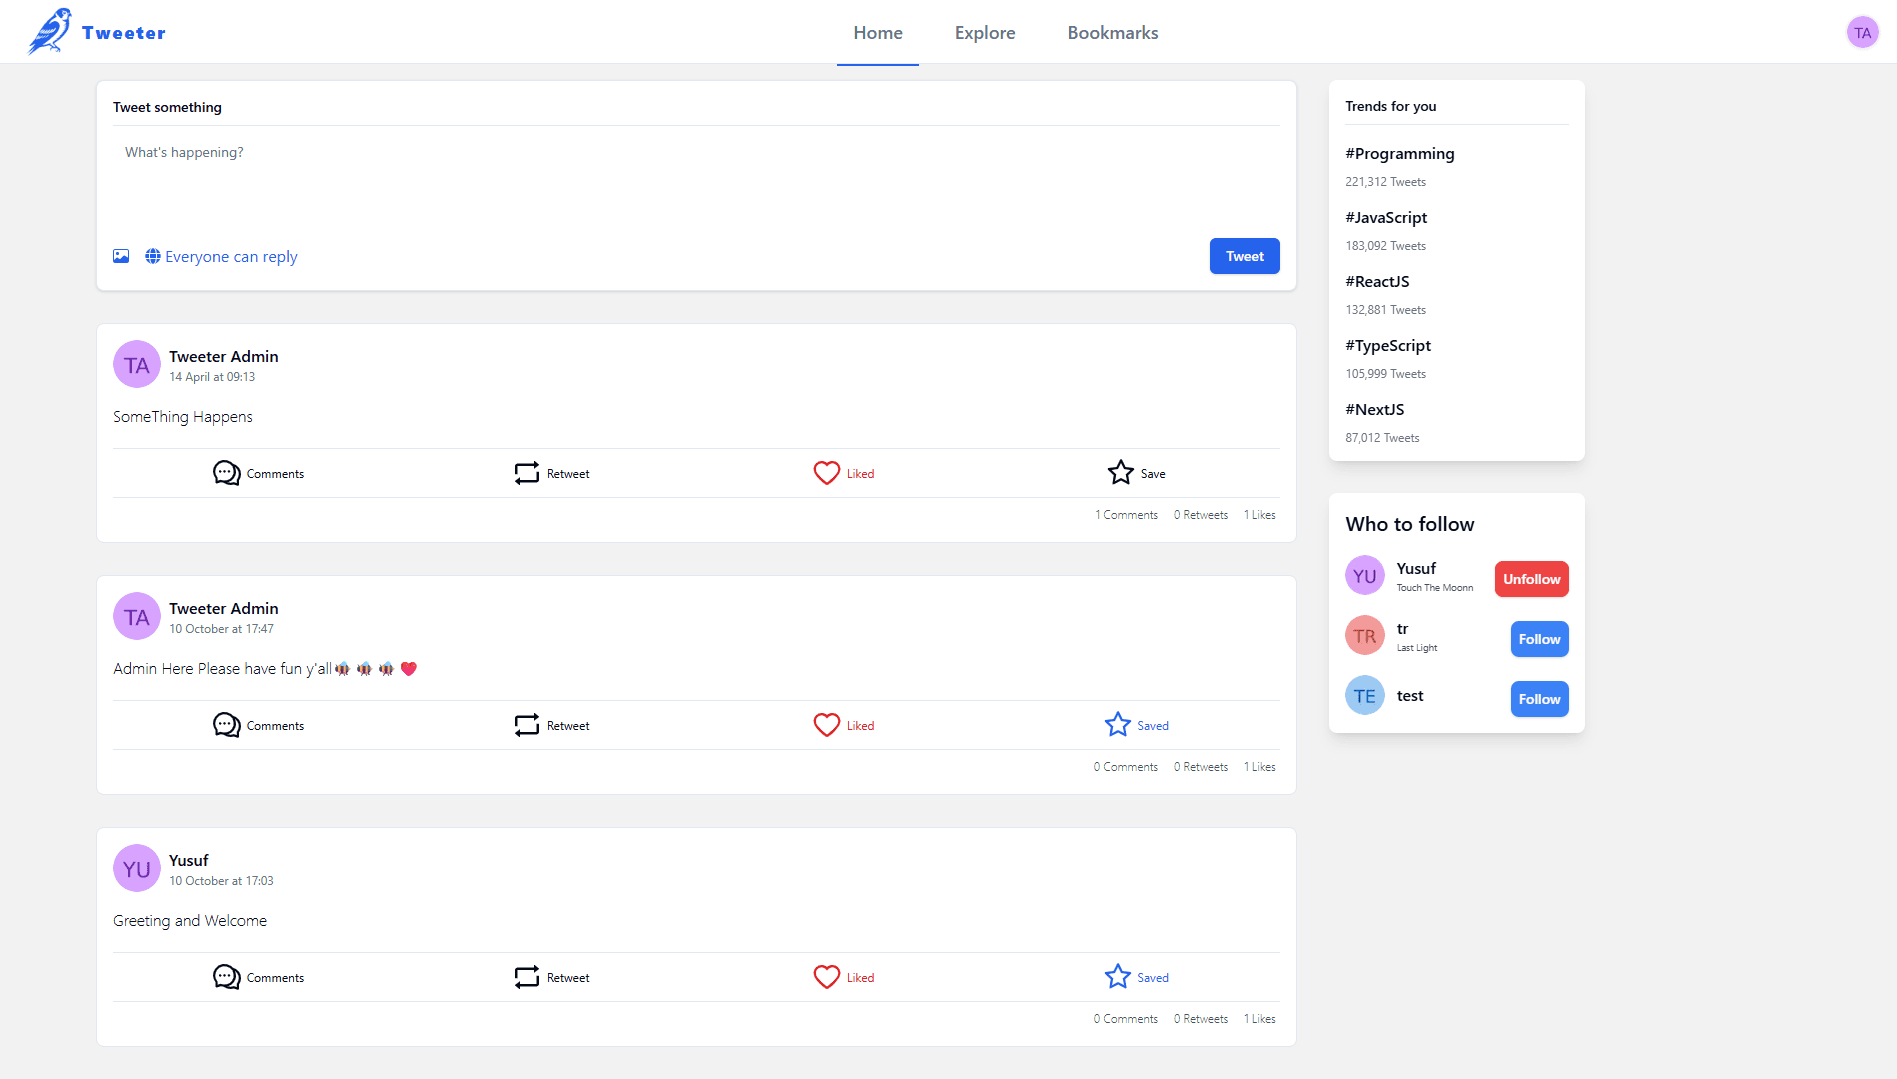Go to the Home tab

tap(878, 33)
